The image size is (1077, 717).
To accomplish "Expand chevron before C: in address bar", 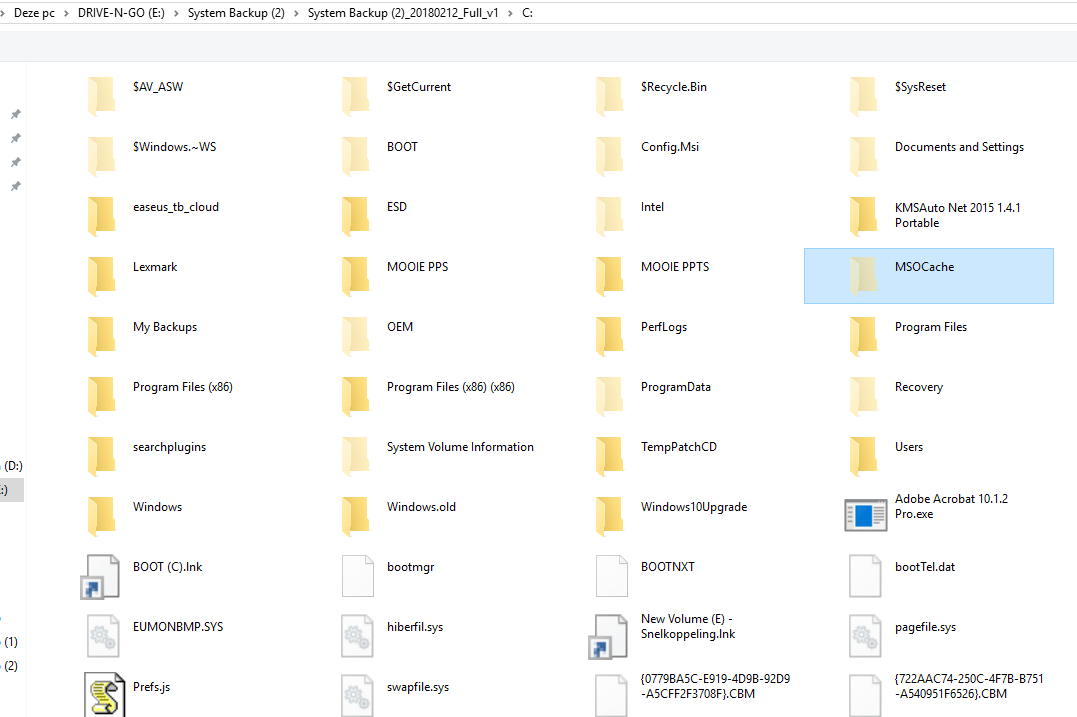I will tap(510, 13).
